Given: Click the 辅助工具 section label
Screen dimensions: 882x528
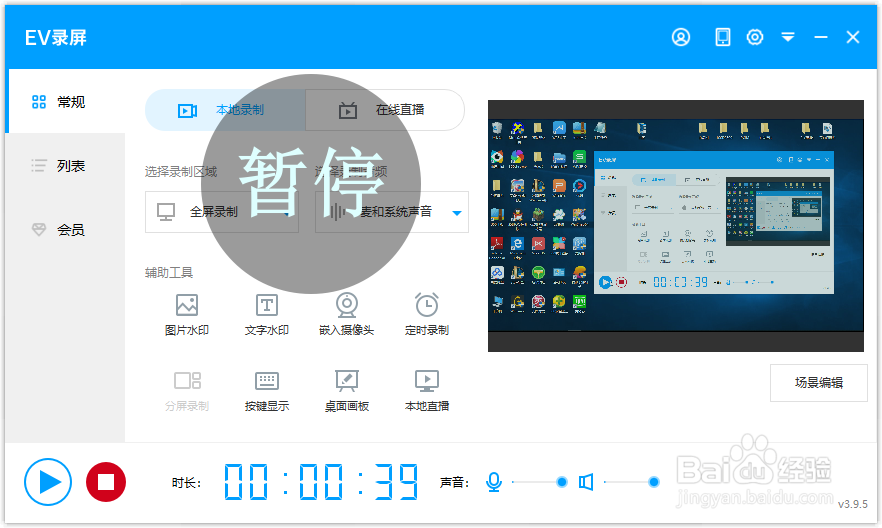Looking at the screenshot, I should 169,273.
